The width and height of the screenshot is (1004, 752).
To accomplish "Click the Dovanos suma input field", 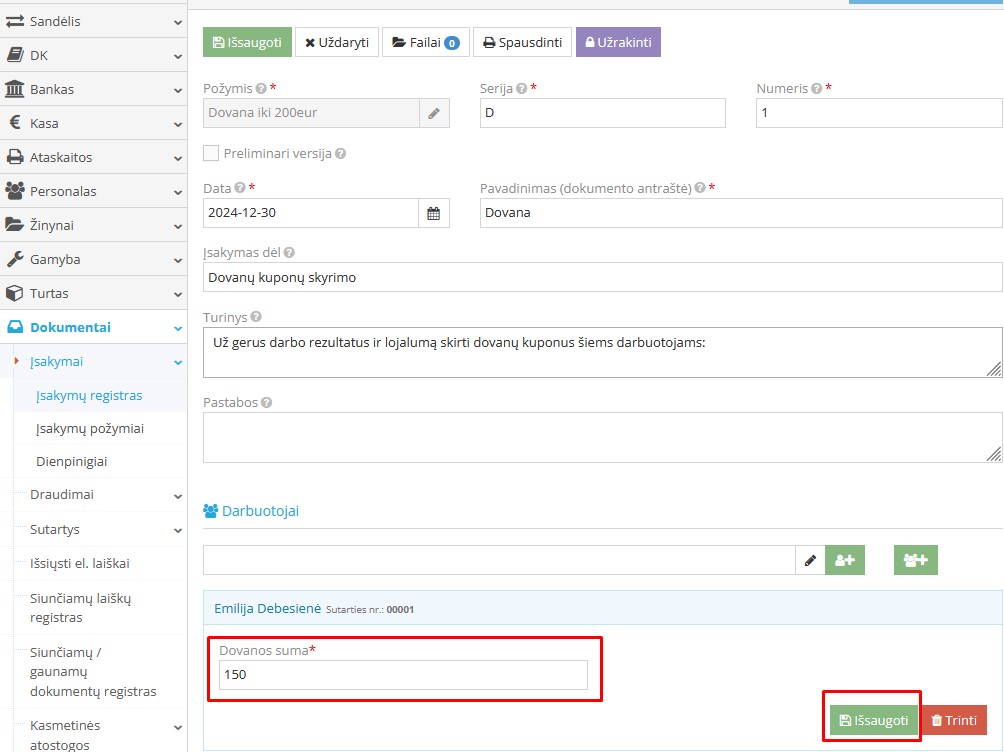I will [x=404, y=675].
